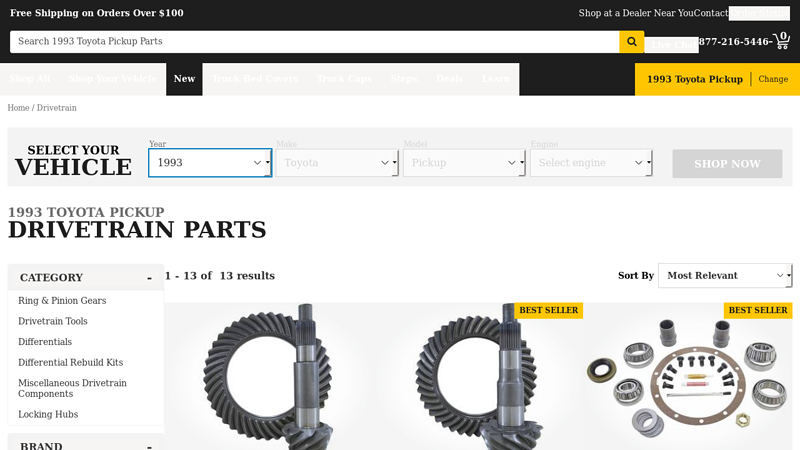Viewport: 800px width, 450px height.
Task: Open the New menu tab
Action: (x=184, y=79)
